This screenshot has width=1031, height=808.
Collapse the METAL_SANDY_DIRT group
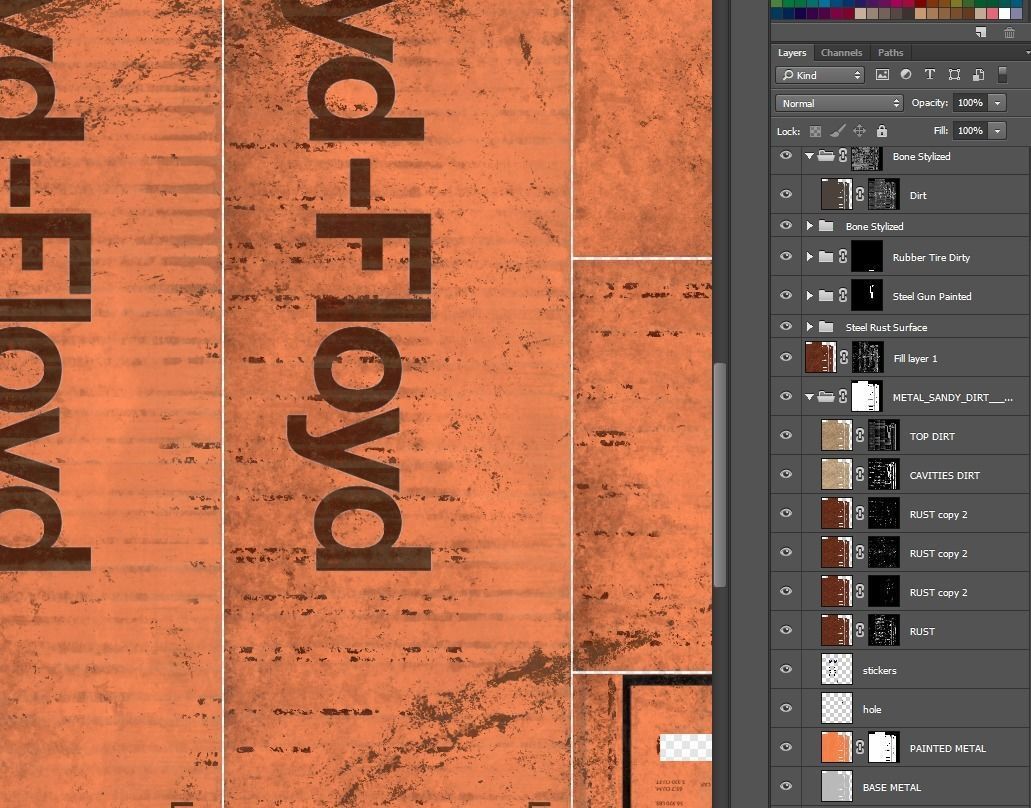pyautogui.click(x=809, y=397)
